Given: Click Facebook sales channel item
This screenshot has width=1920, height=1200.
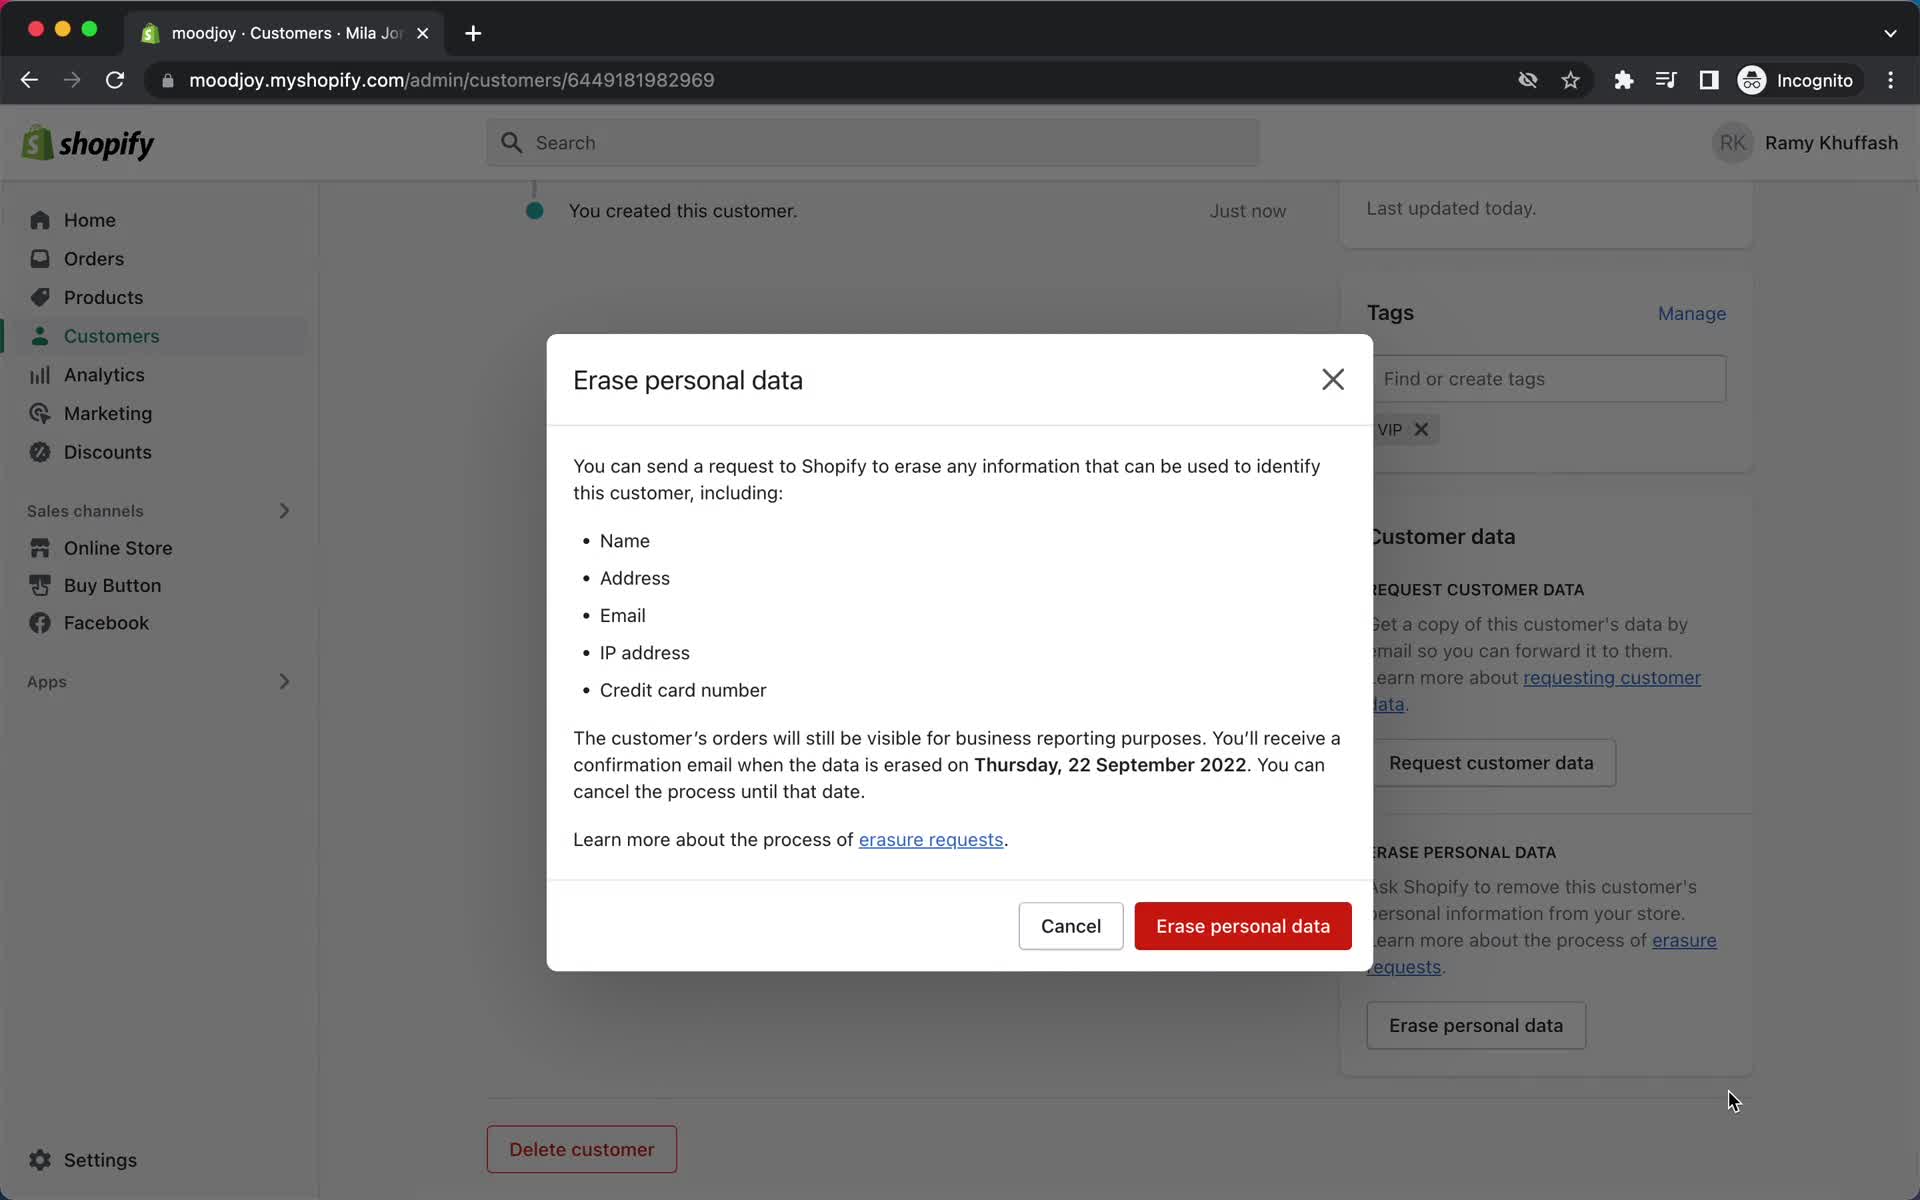Looking at the screenshot, I should [106, 622].
